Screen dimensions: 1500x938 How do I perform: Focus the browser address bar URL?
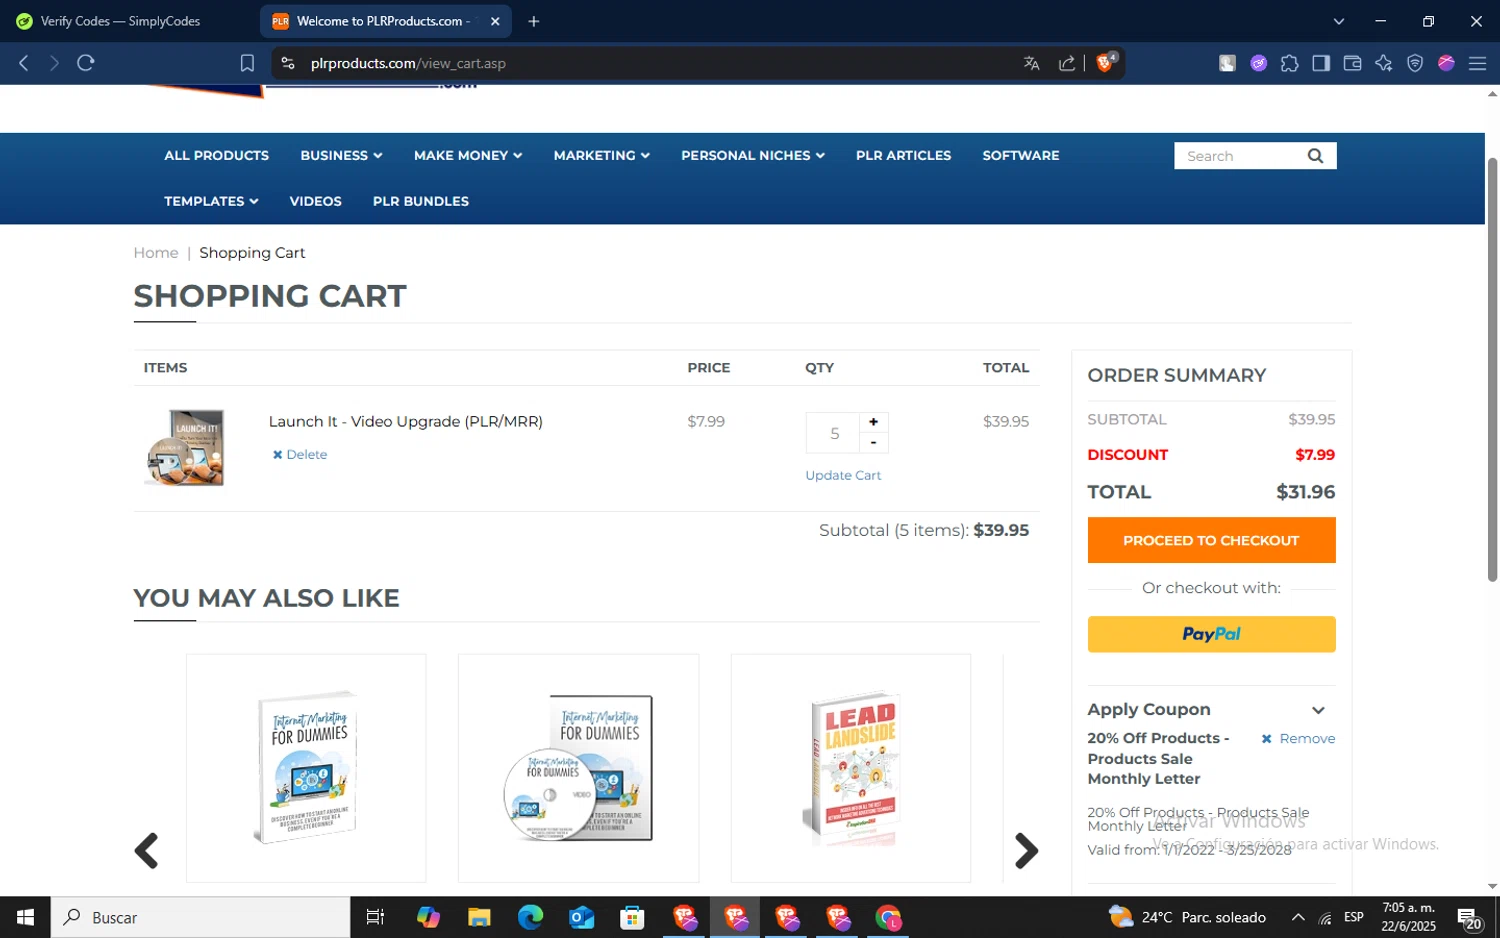[408, 63]
